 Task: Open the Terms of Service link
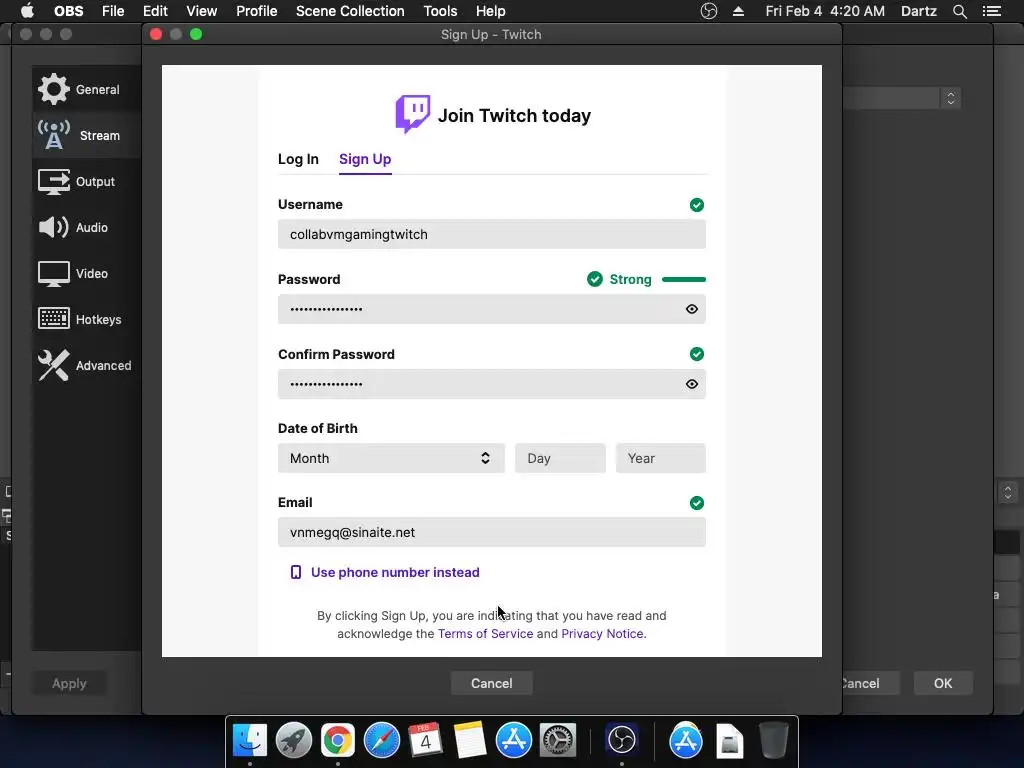pyautogui.click(x=485, y=633)
